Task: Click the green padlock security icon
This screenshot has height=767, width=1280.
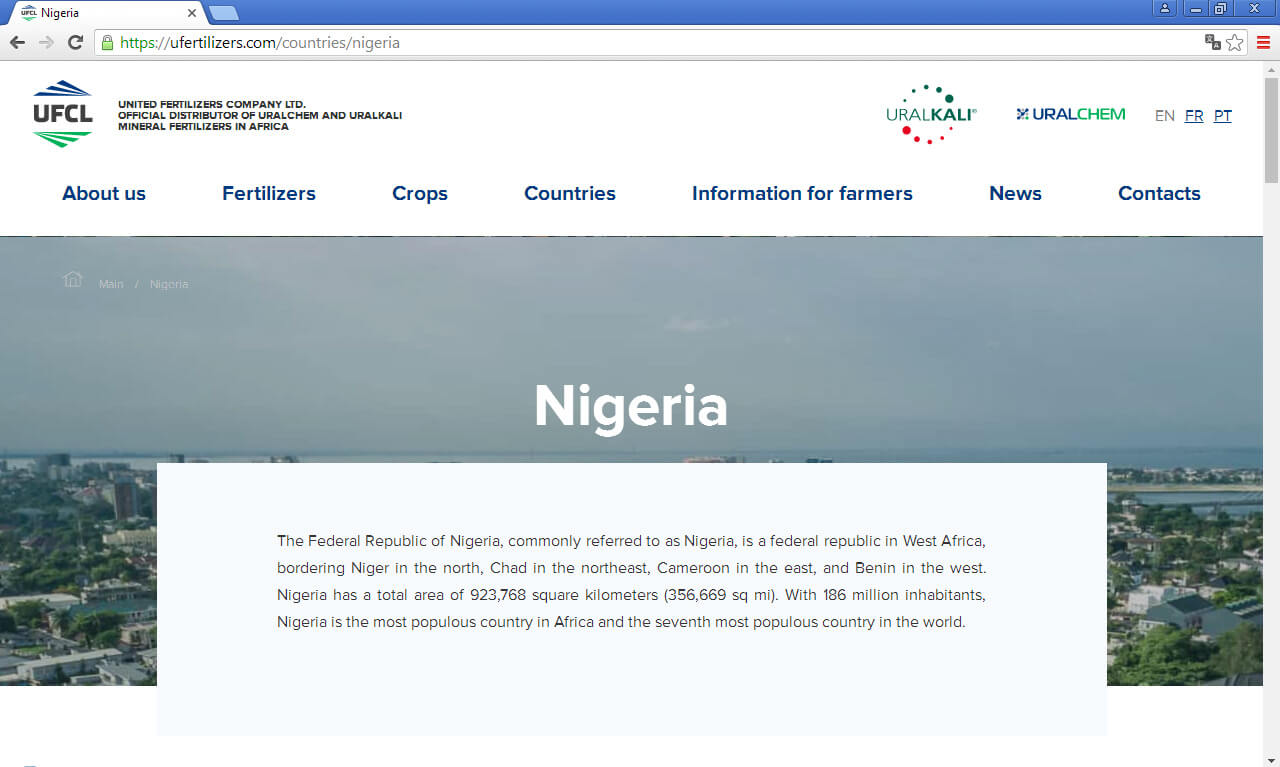Action: 107,42
